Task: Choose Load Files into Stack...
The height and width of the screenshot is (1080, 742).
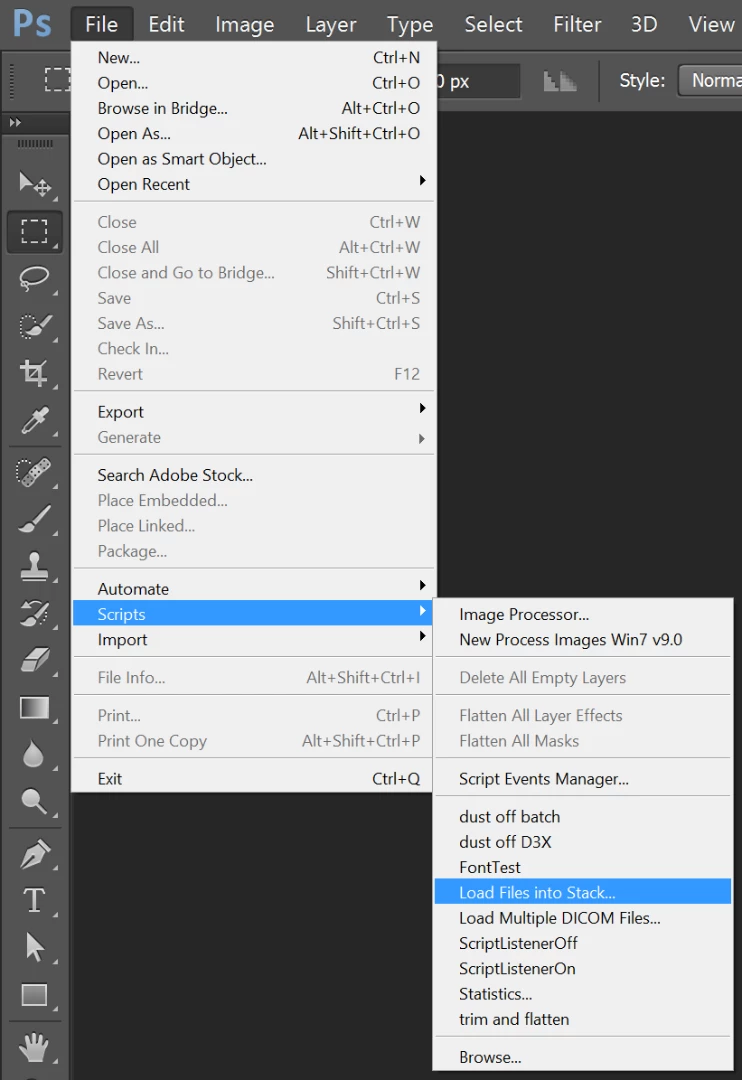Action: (583, 893)
